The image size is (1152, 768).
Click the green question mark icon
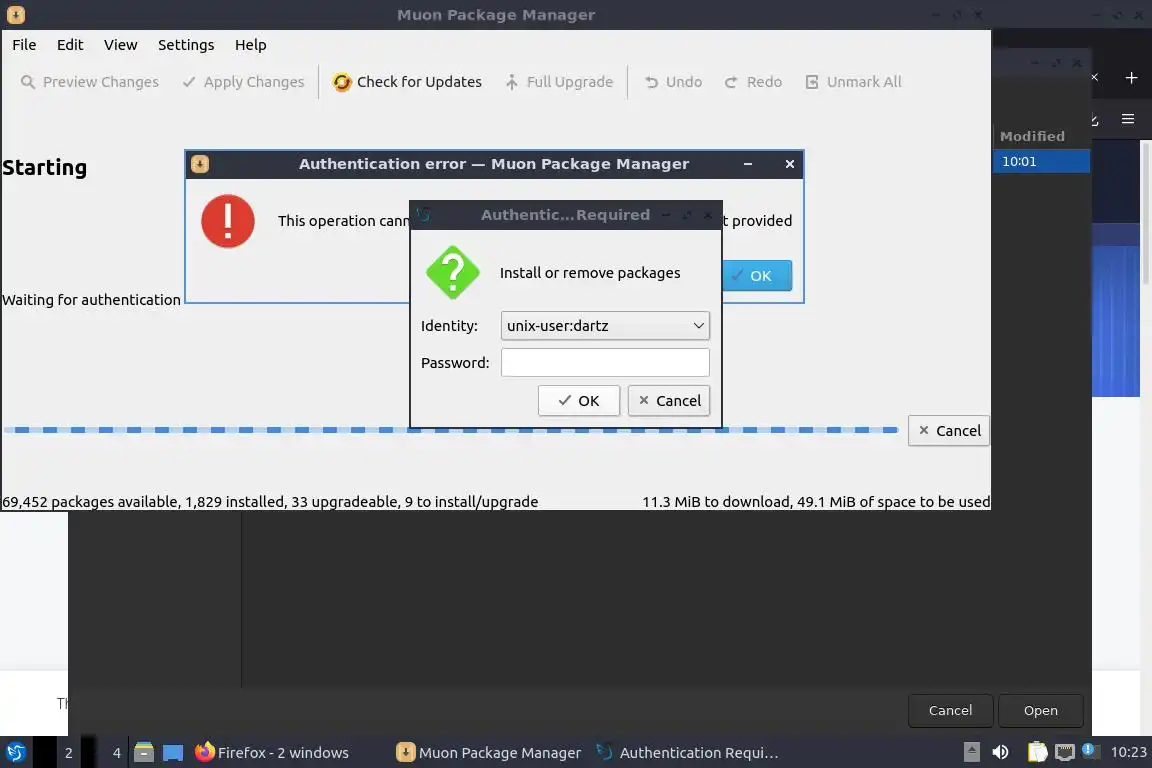point(453,273)
